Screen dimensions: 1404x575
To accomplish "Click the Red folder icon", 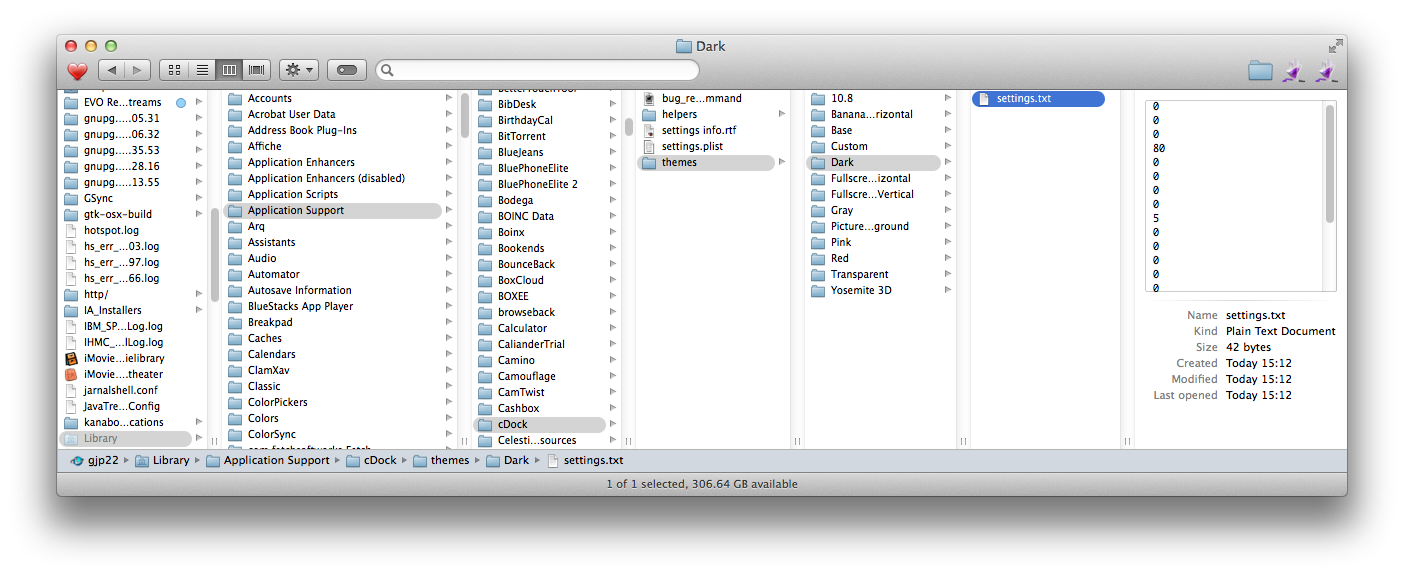I will (x=818, y=258).
